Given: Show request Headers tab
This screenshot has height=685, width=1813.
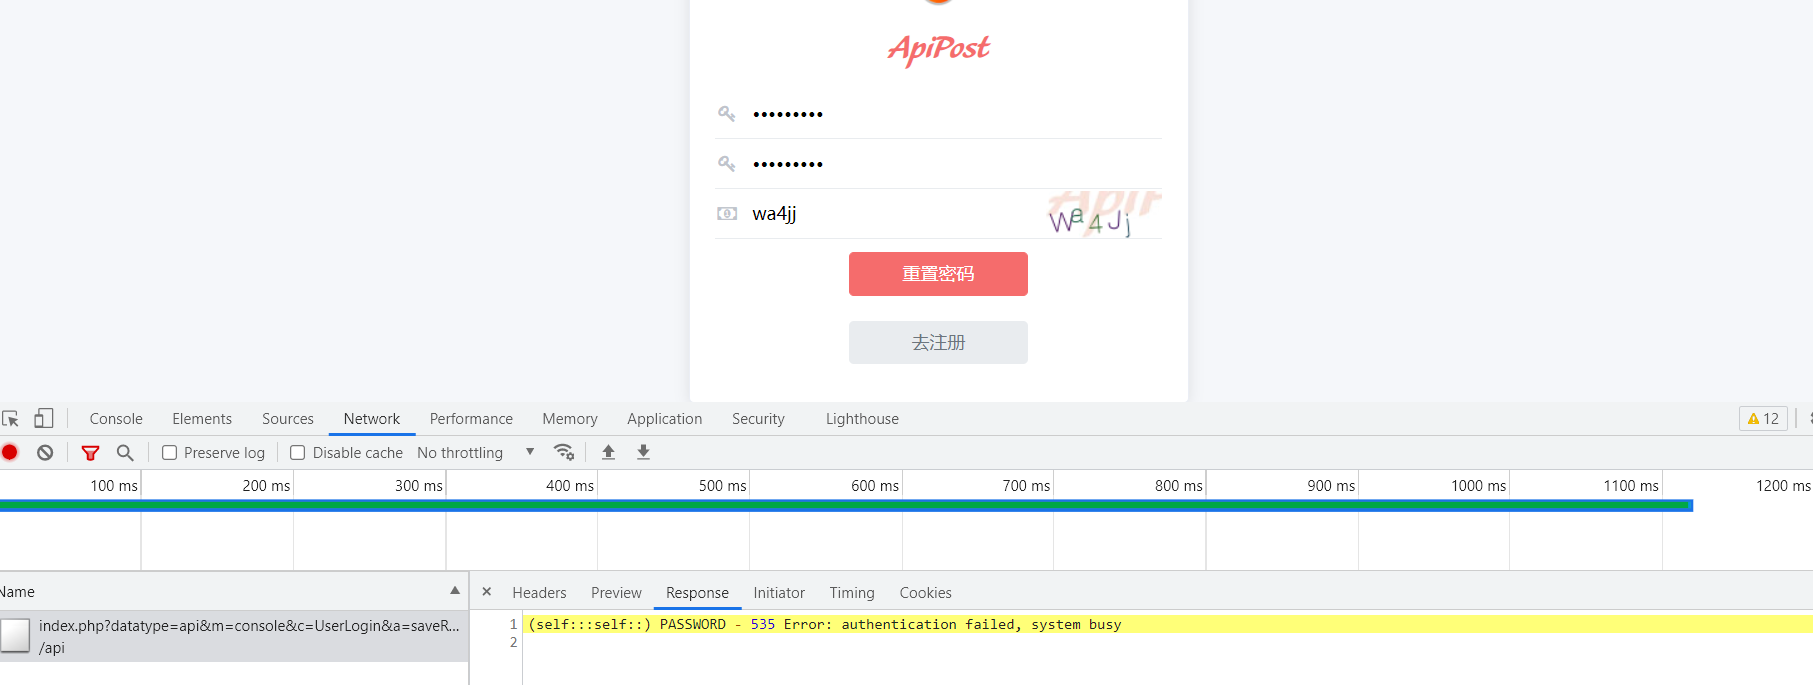Looking at the screenshot, I should pos(539,593).
